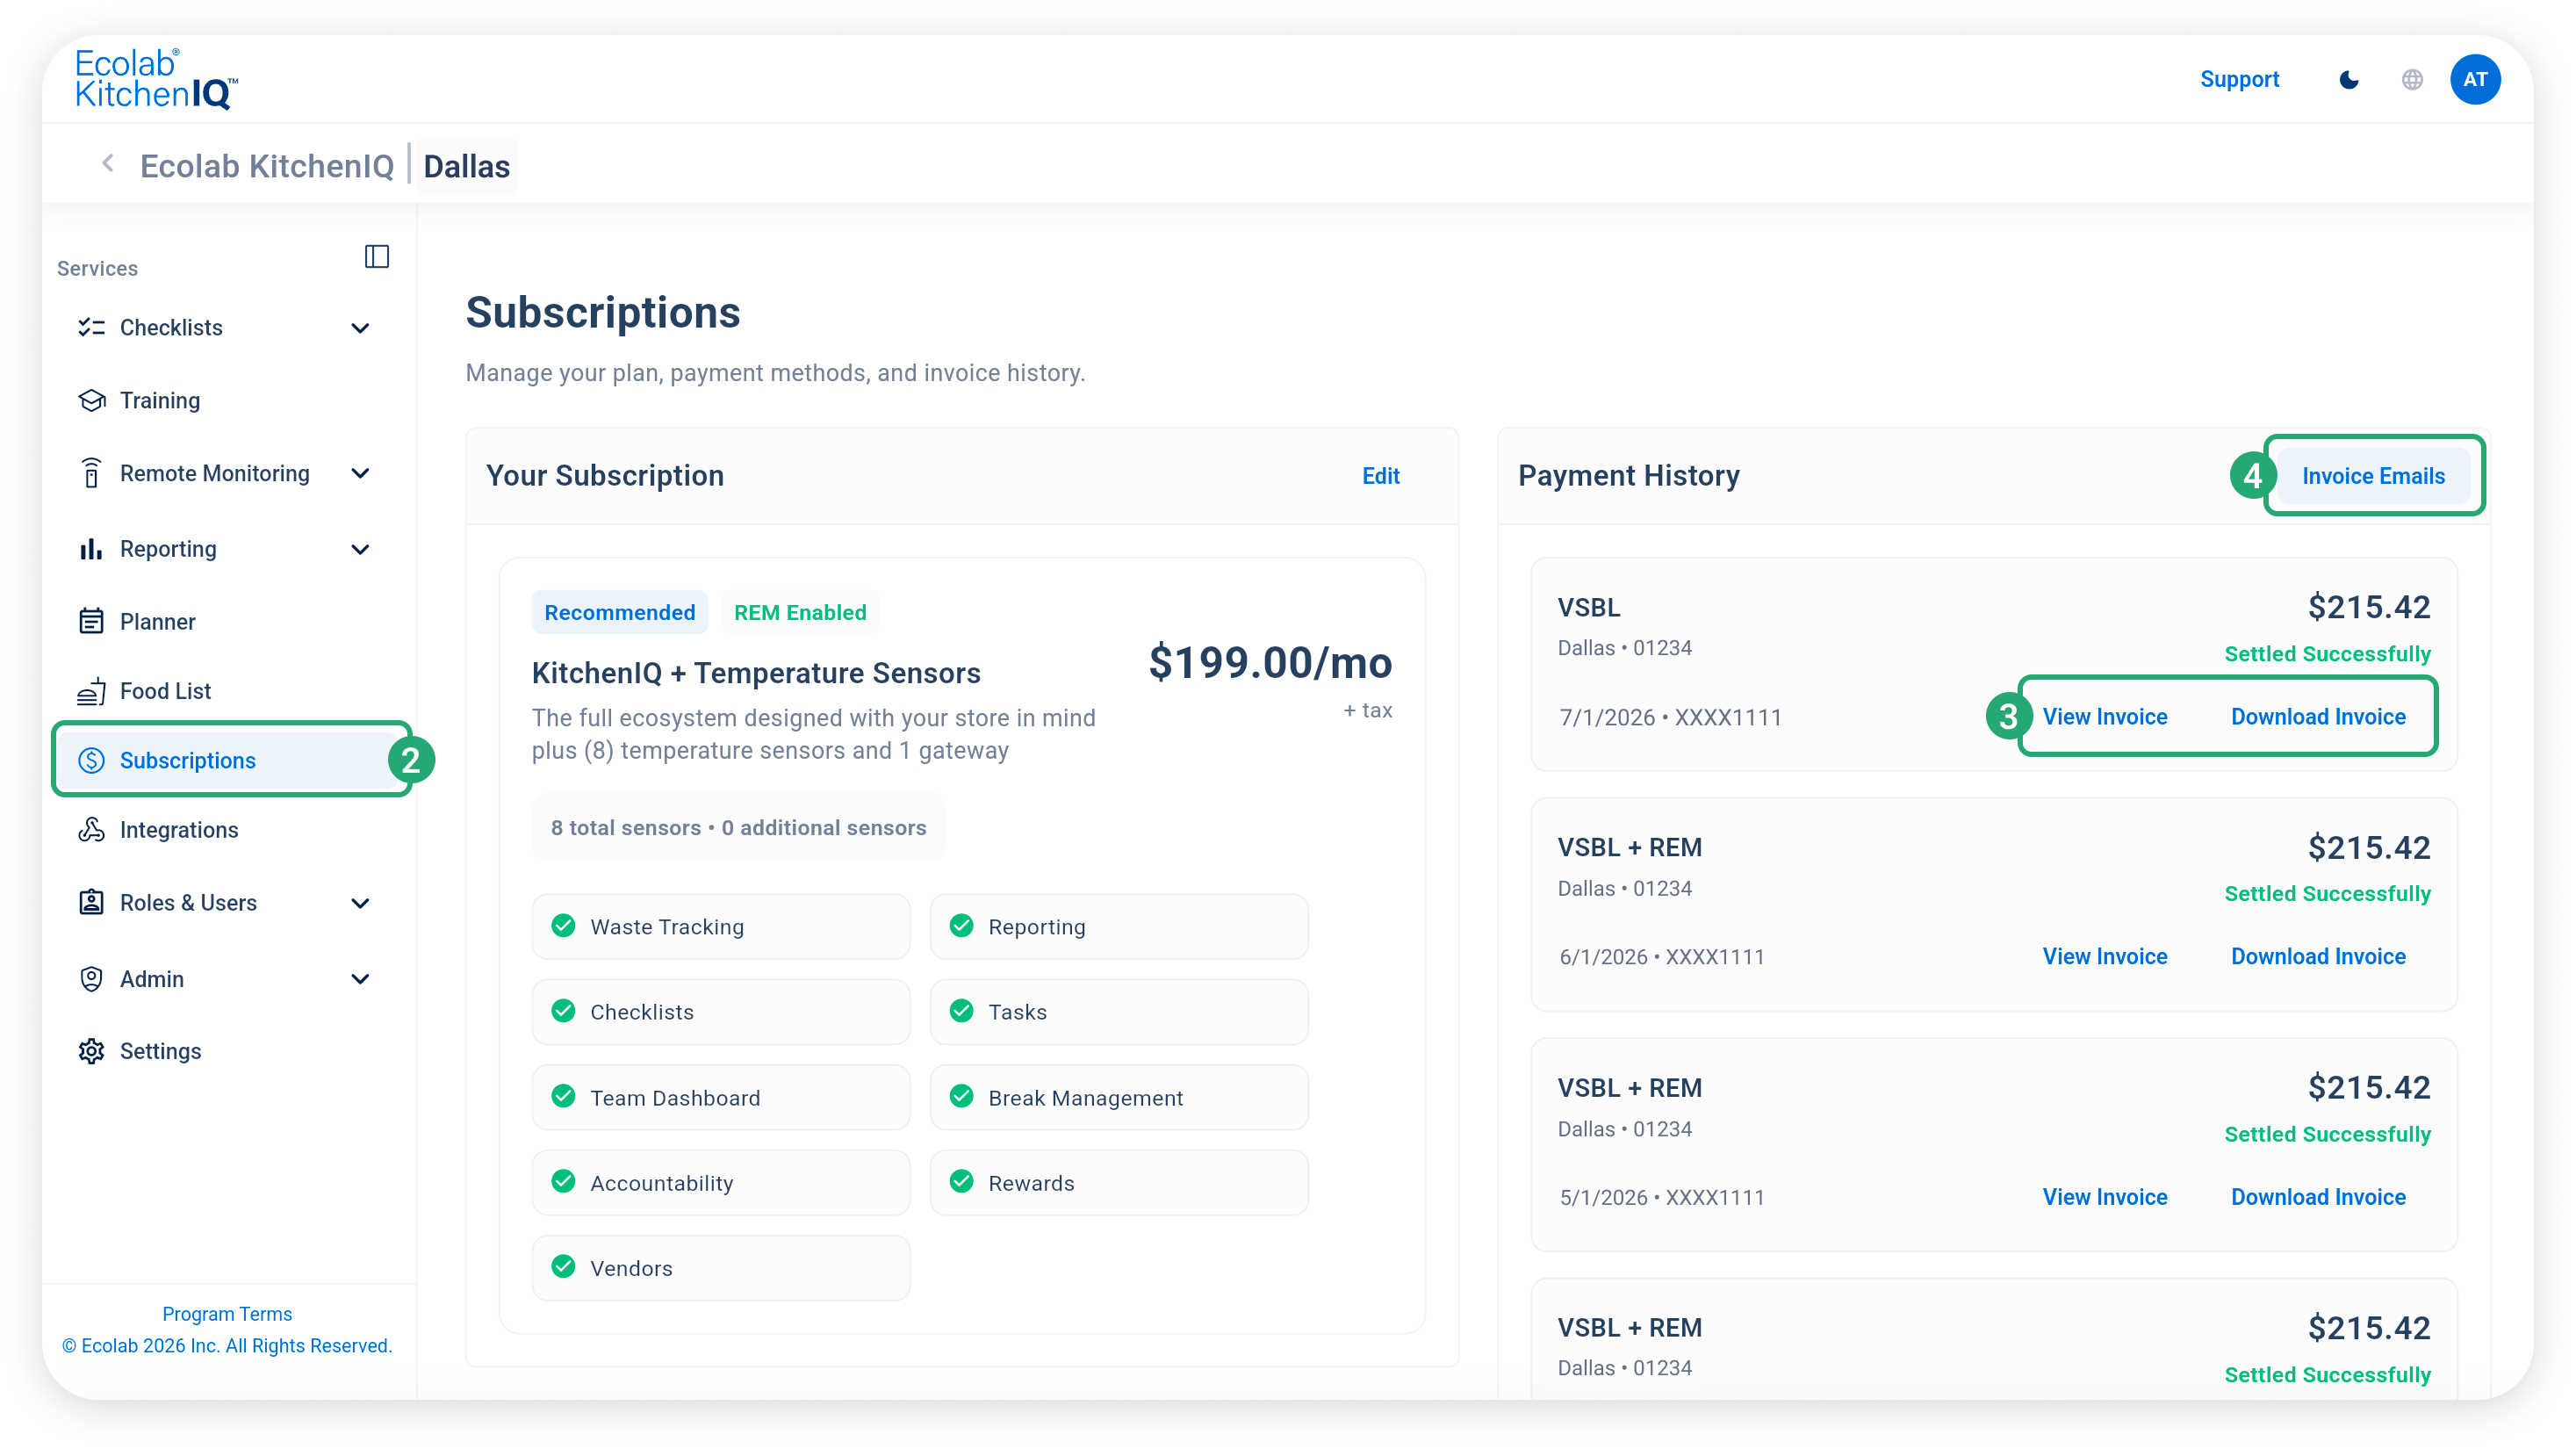2576x1449 pixels.
Task: Click the Rewards green check icon
Action: pos(962,1181)
